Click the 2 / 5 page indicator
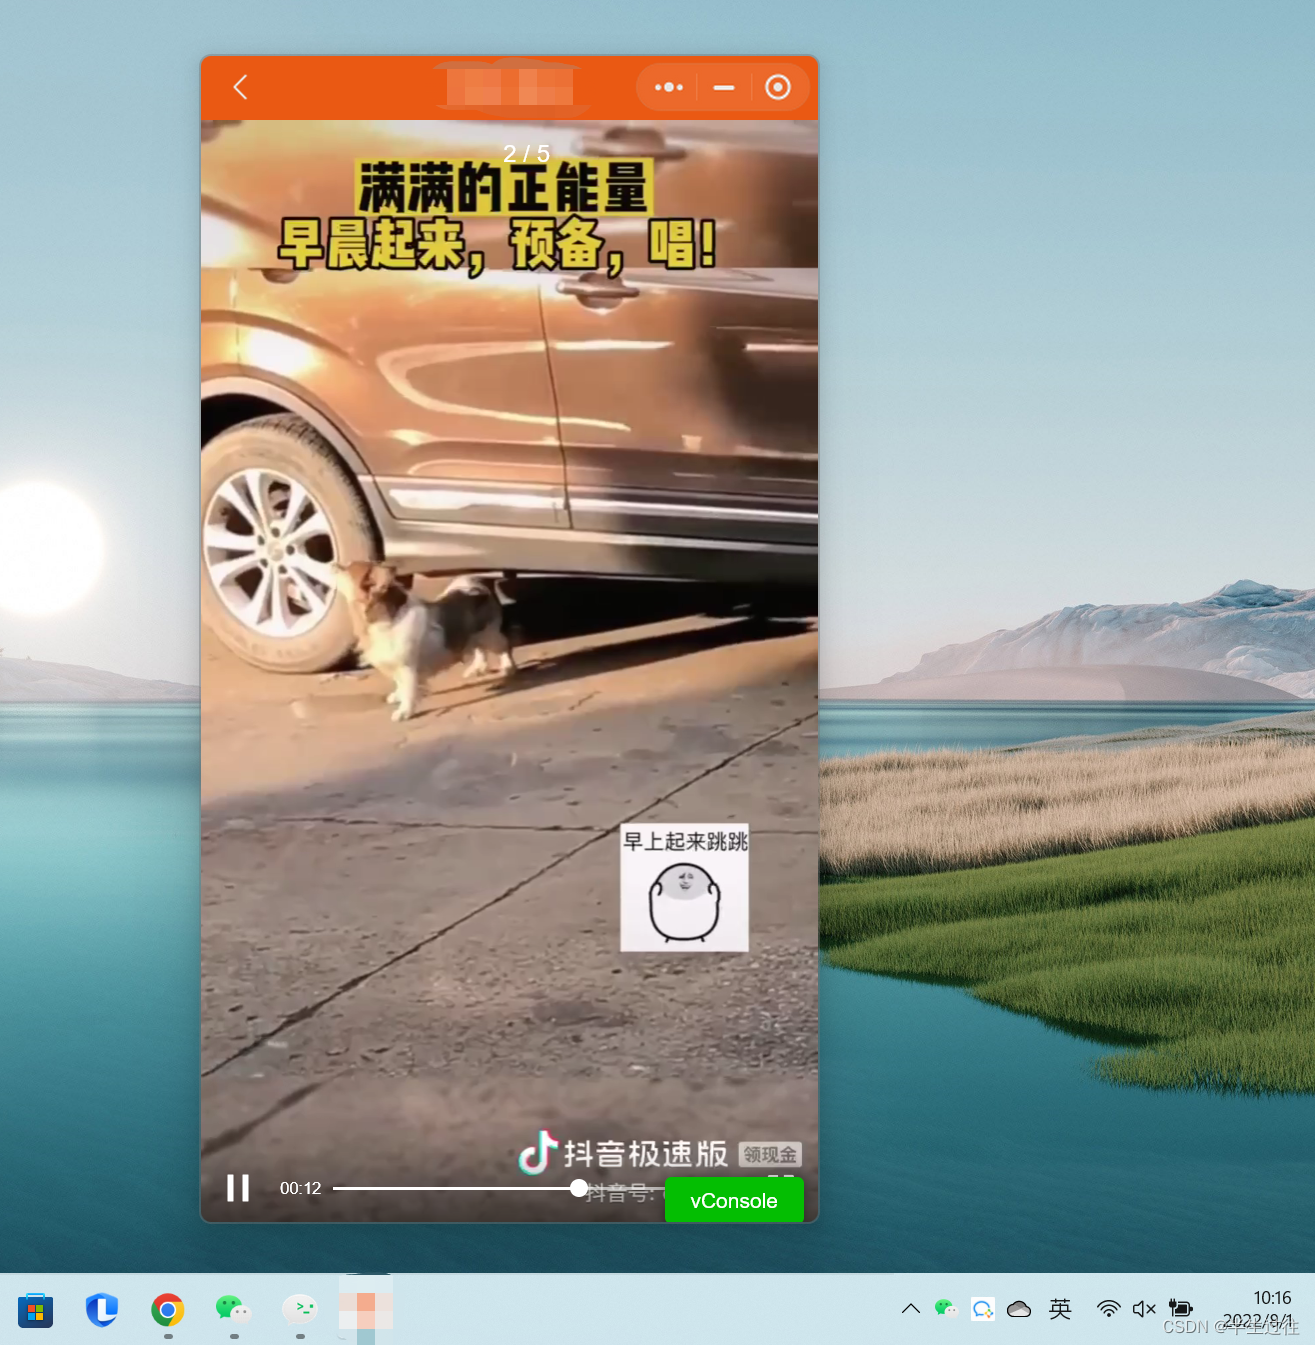 526,153
